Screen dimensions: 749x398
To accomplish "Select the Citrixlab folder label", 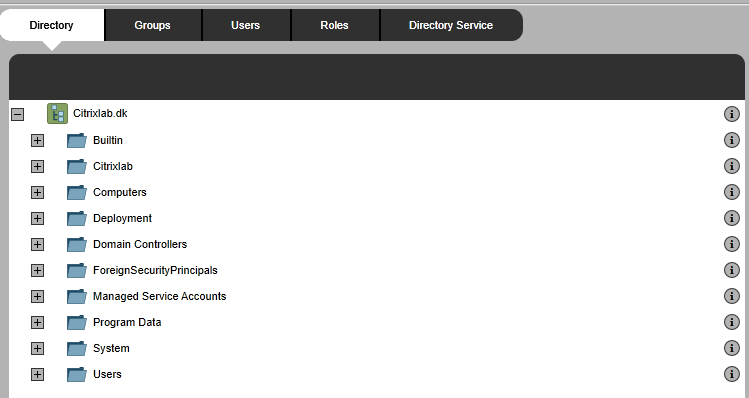I will click(x=113, y=166).
